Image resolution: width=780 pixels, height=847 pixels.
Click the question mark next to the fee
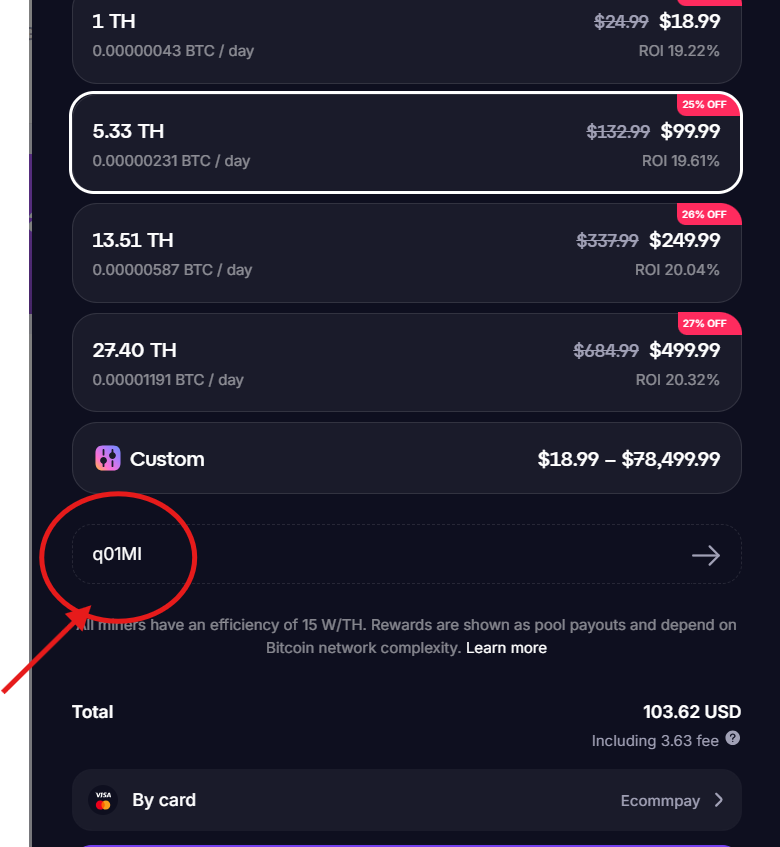click(733, 740)
